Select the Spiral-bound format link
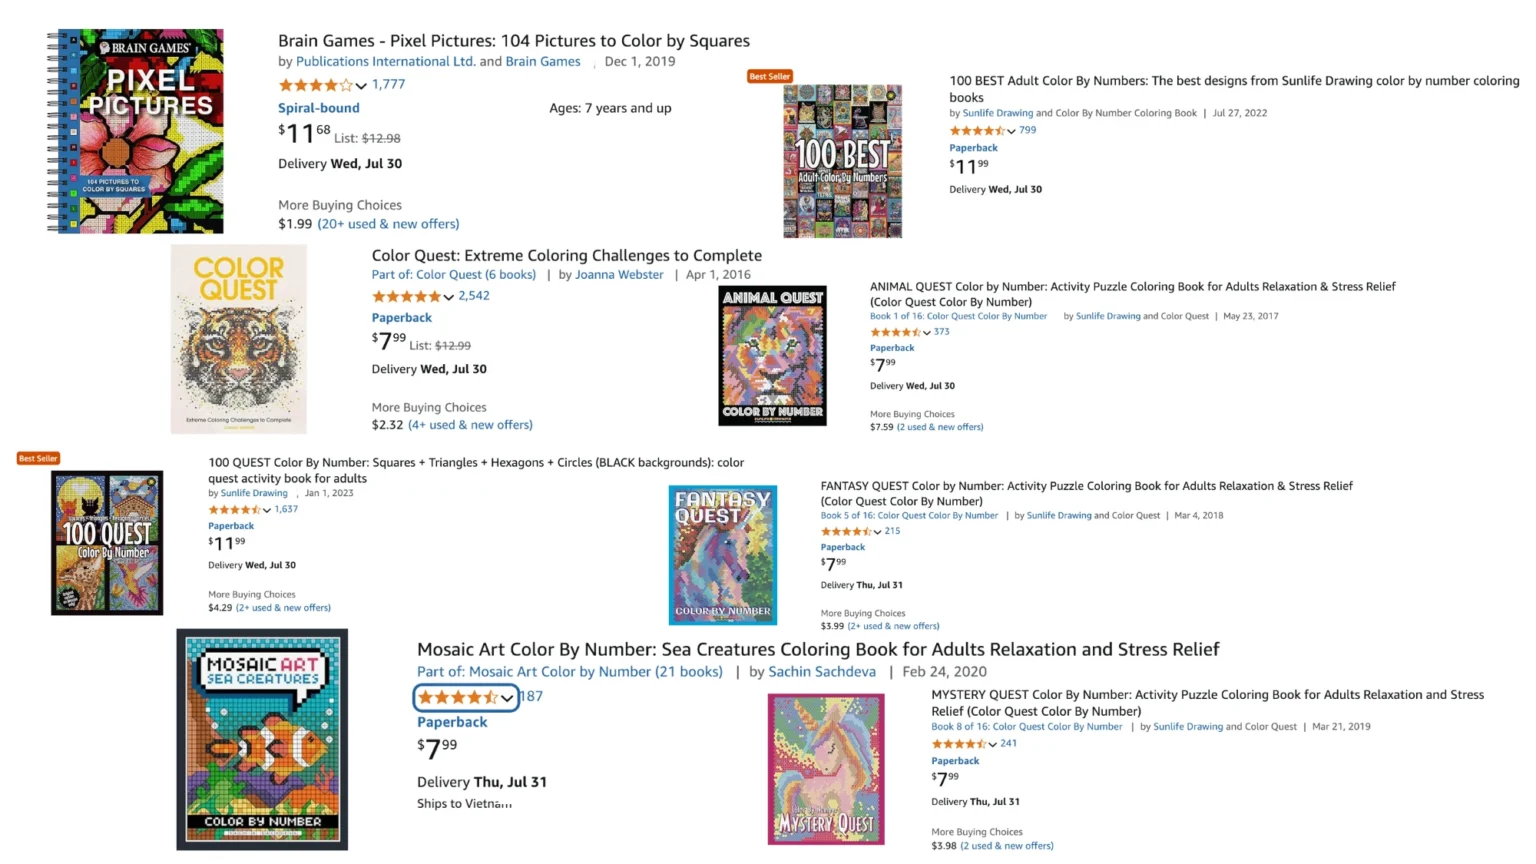 (x=319, y=108)
